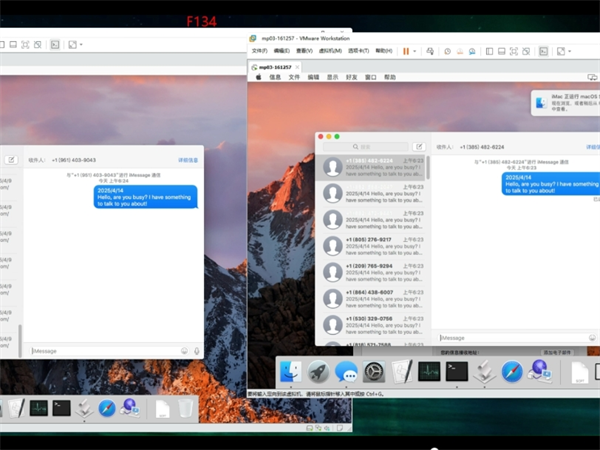Image resolution: width=600 pixels, height=450 pixels.
Task: Open Finder from the right VM dock
Action: click(291, 372)
